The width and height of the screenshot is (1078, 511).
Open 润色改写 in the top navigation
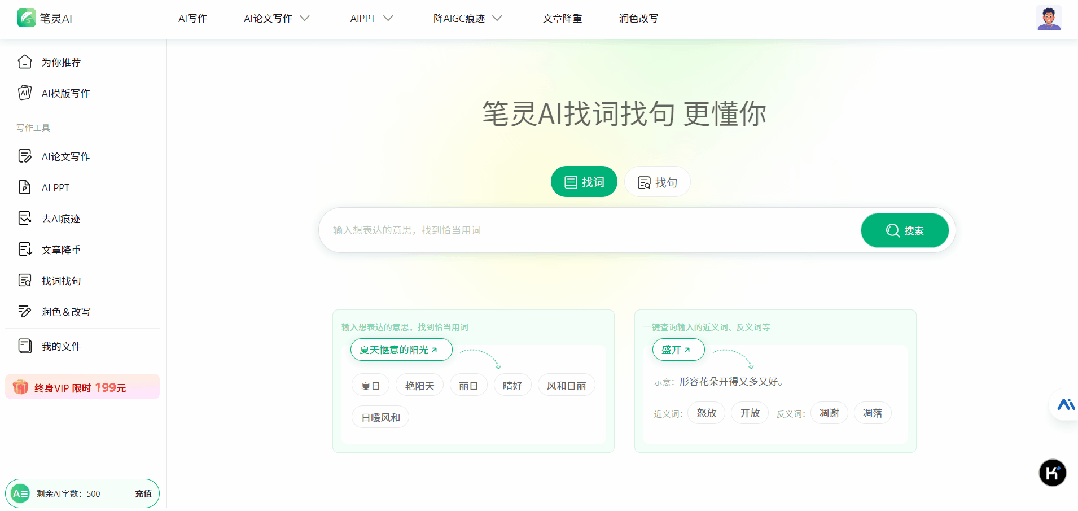tap(639, 19)
